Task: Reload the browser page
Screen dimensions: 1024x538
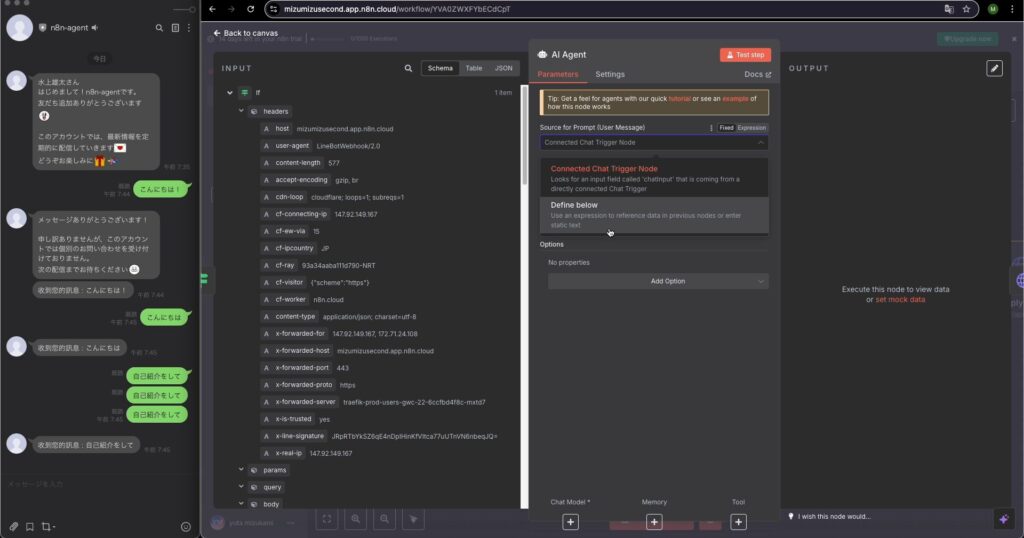Action: [251, 9]
